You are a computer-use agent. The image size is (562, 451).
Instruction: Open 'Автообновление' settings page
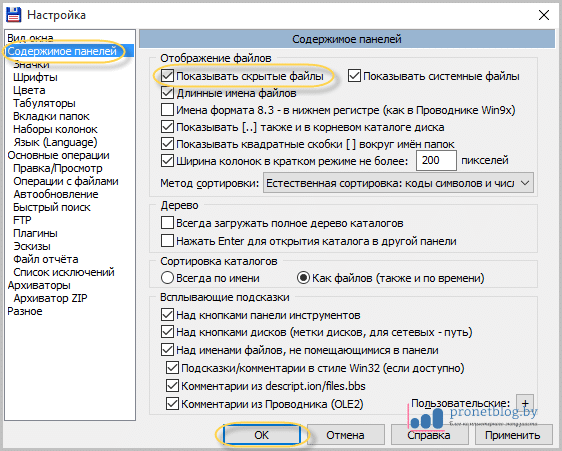click(56, 194)
